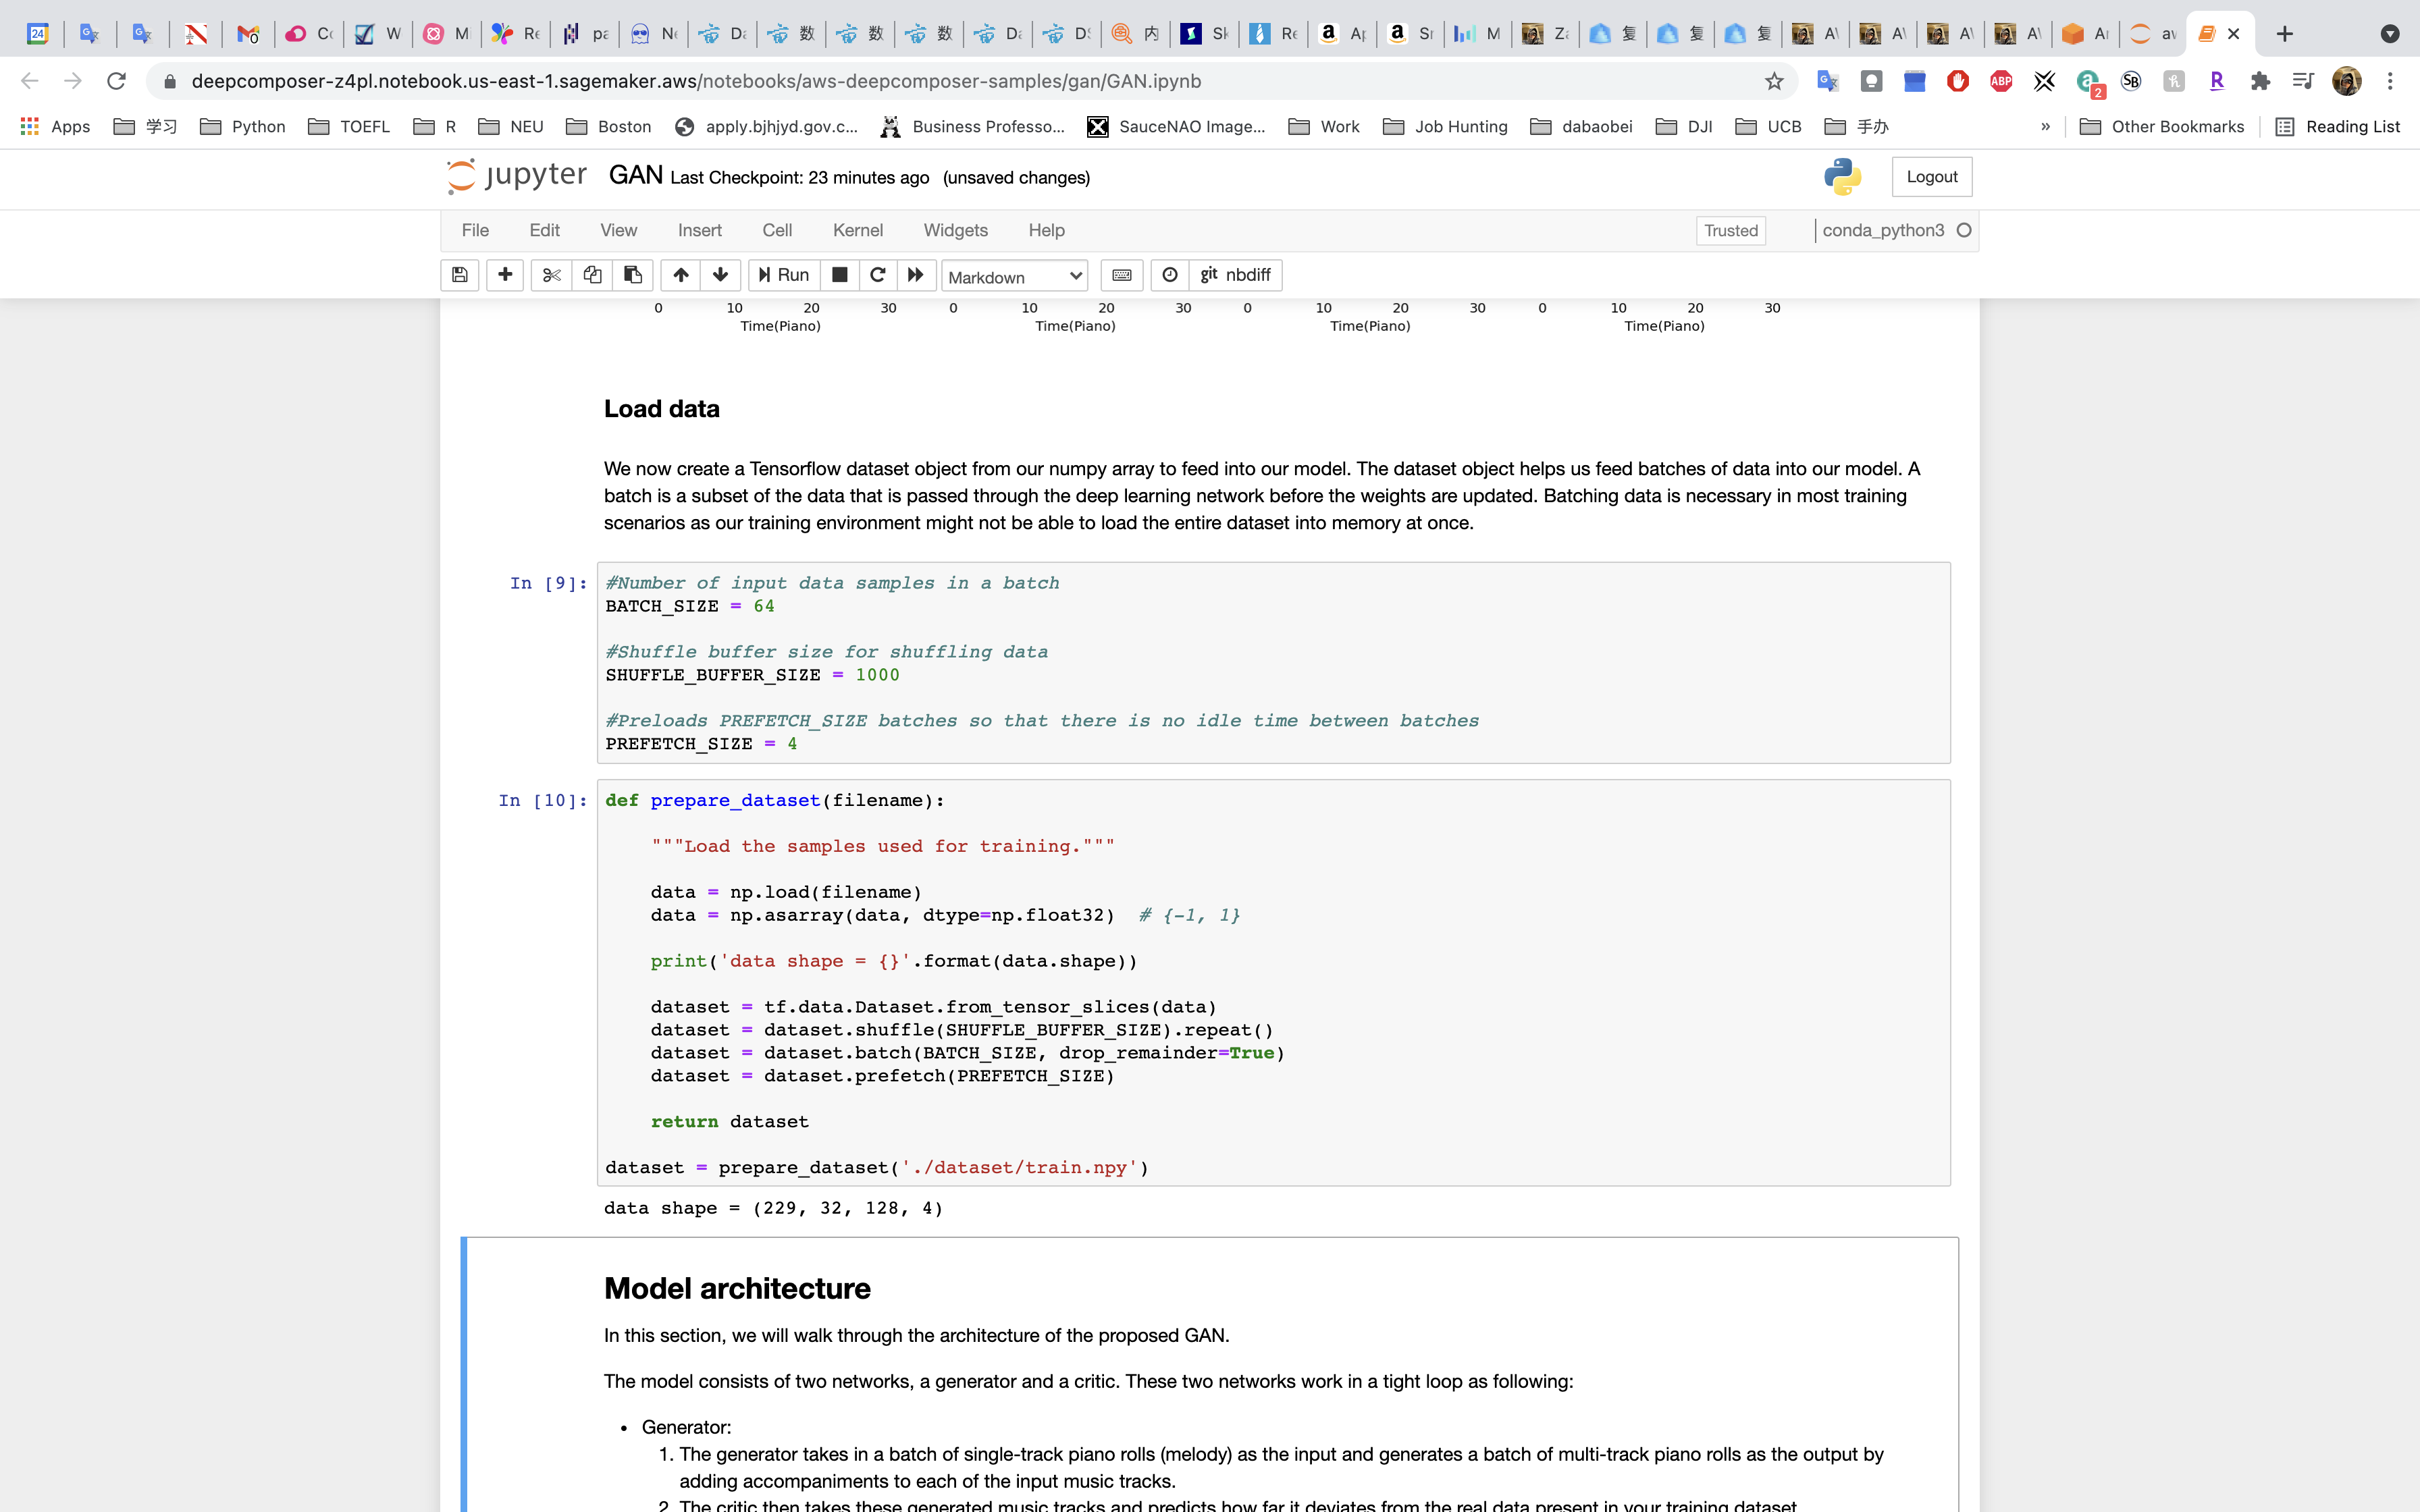Toggle the Trusted notebook indicator
The image size is (2420, 1512).
[1730, 230]
